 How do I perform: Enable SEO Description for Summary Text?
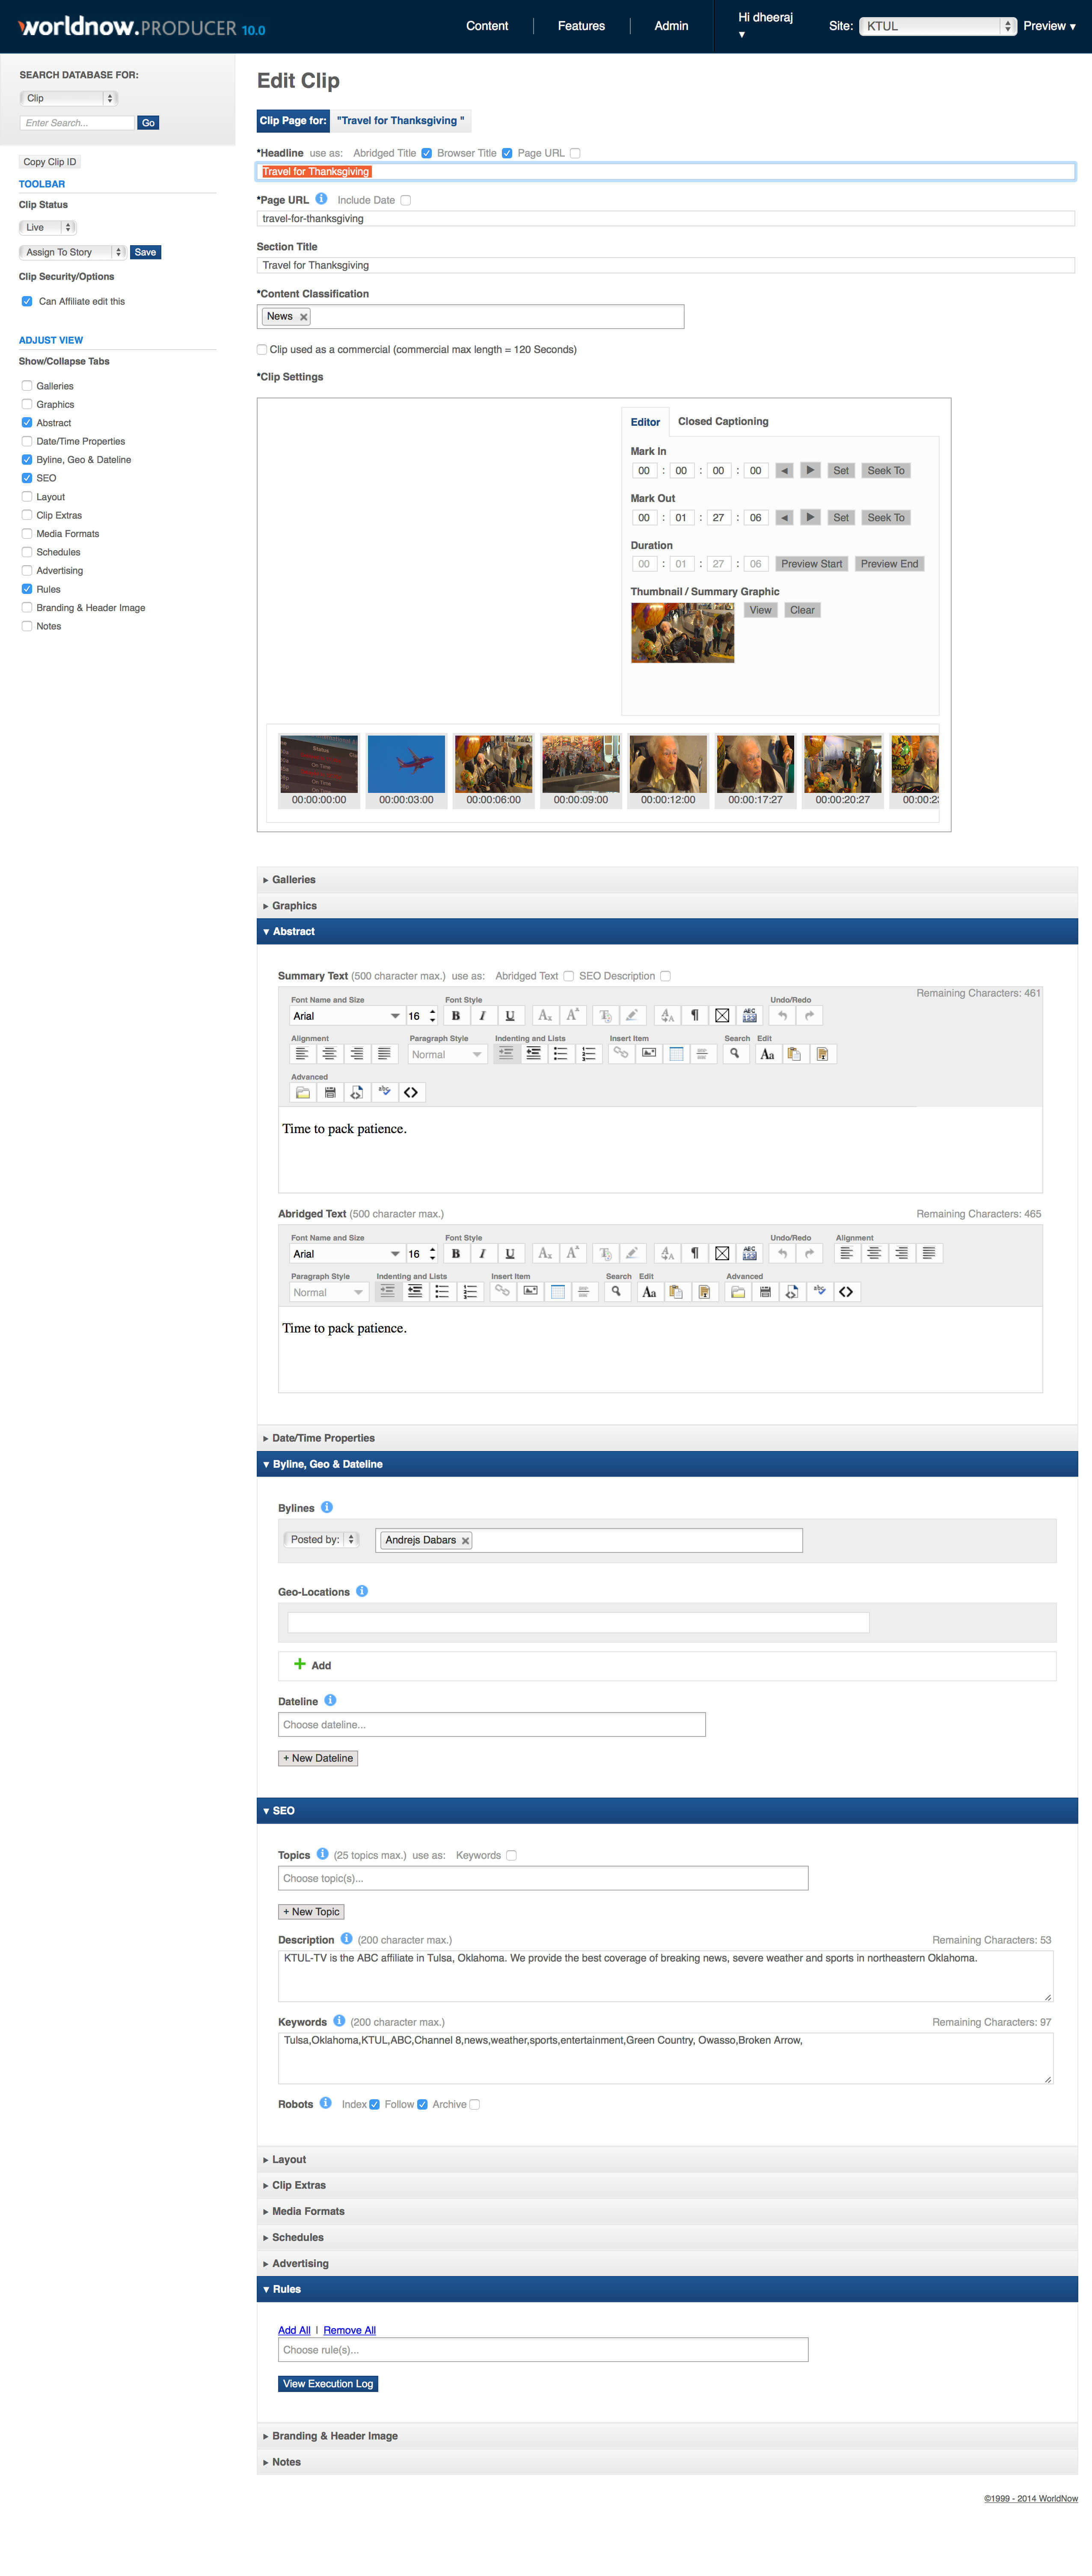[x=665, y=976]
